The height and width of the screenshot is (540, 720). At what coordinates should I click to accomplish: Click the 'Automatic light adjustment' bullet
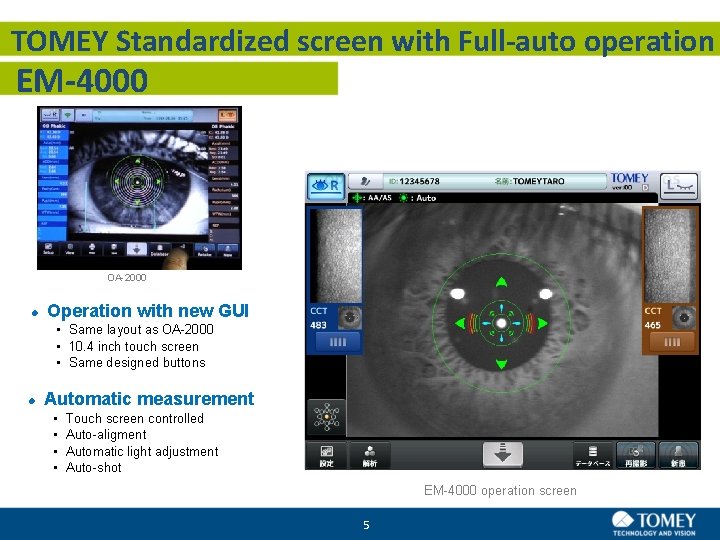tap(142, 451)
